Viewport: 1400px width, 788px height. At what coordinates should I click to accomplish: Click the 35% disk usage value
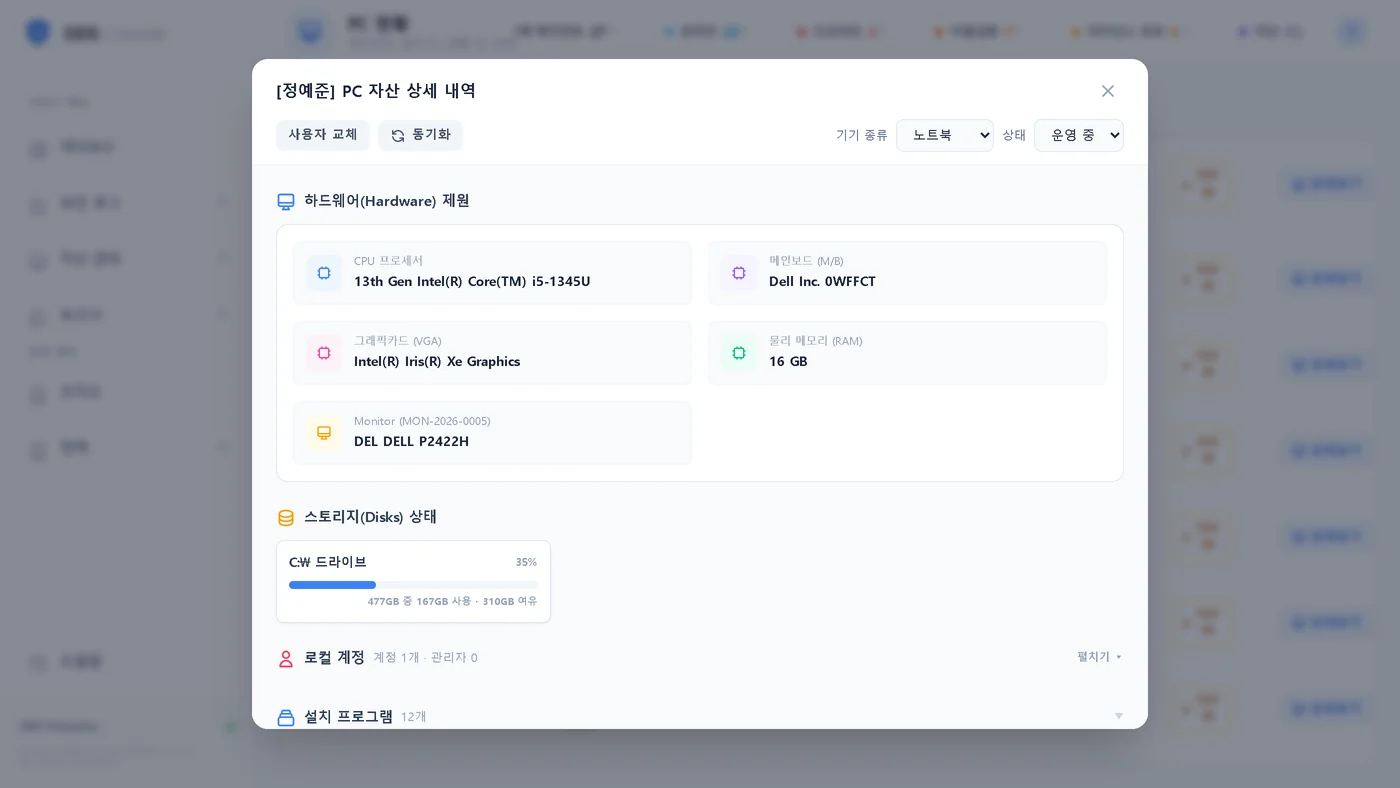coord(526,562)
